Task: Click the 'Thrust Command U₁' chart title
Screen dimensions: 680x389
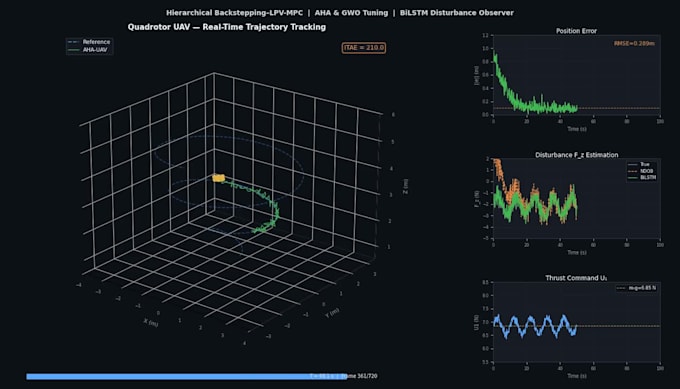Action: click(576, 278)
